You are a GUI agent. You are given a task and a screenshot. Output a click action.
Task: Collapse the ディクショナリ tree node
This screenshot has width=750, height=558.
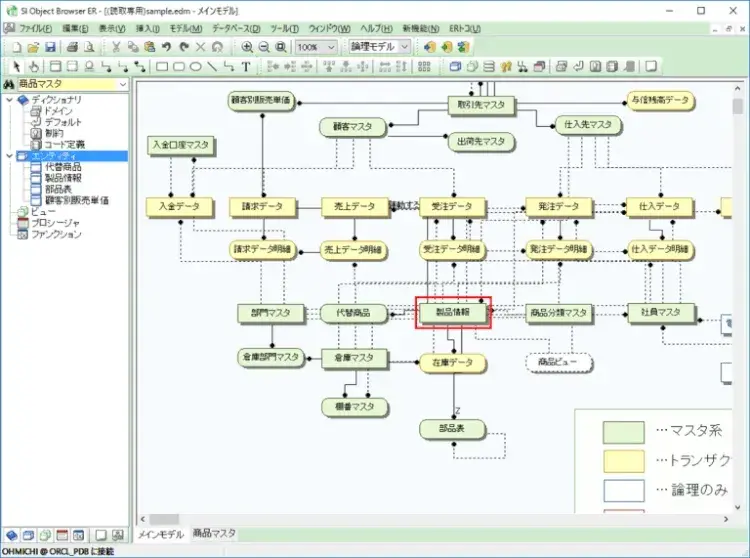[10, 101]
